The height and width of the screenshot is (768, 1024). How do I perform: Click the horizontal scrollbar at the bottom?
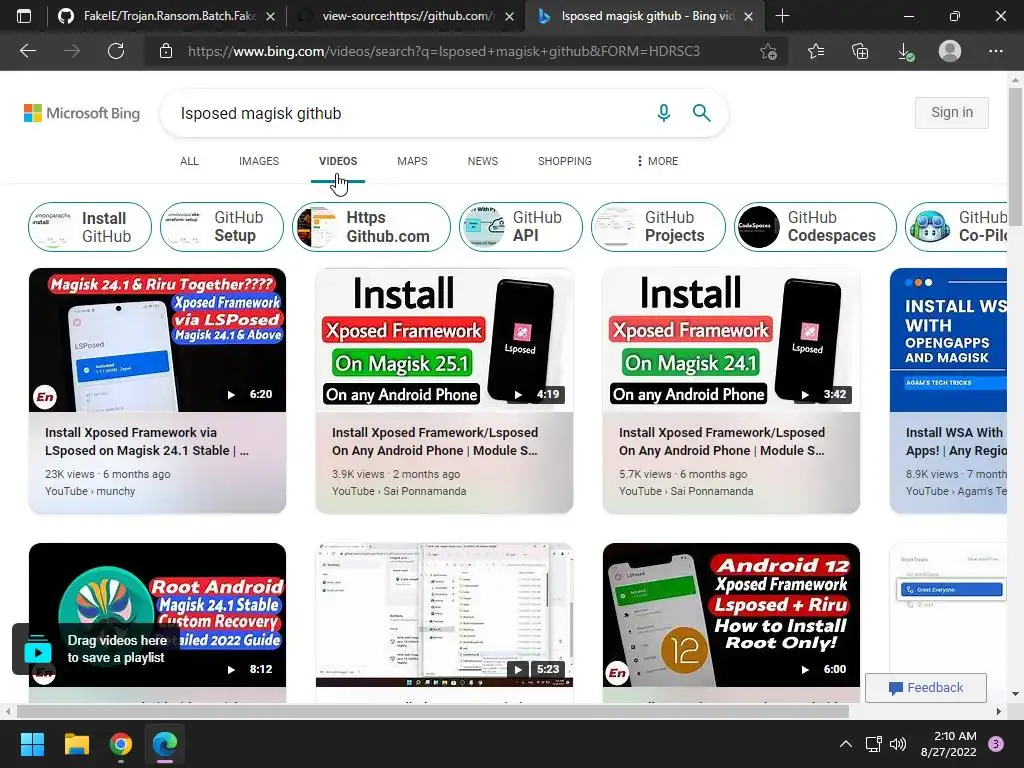click(432, 711)
